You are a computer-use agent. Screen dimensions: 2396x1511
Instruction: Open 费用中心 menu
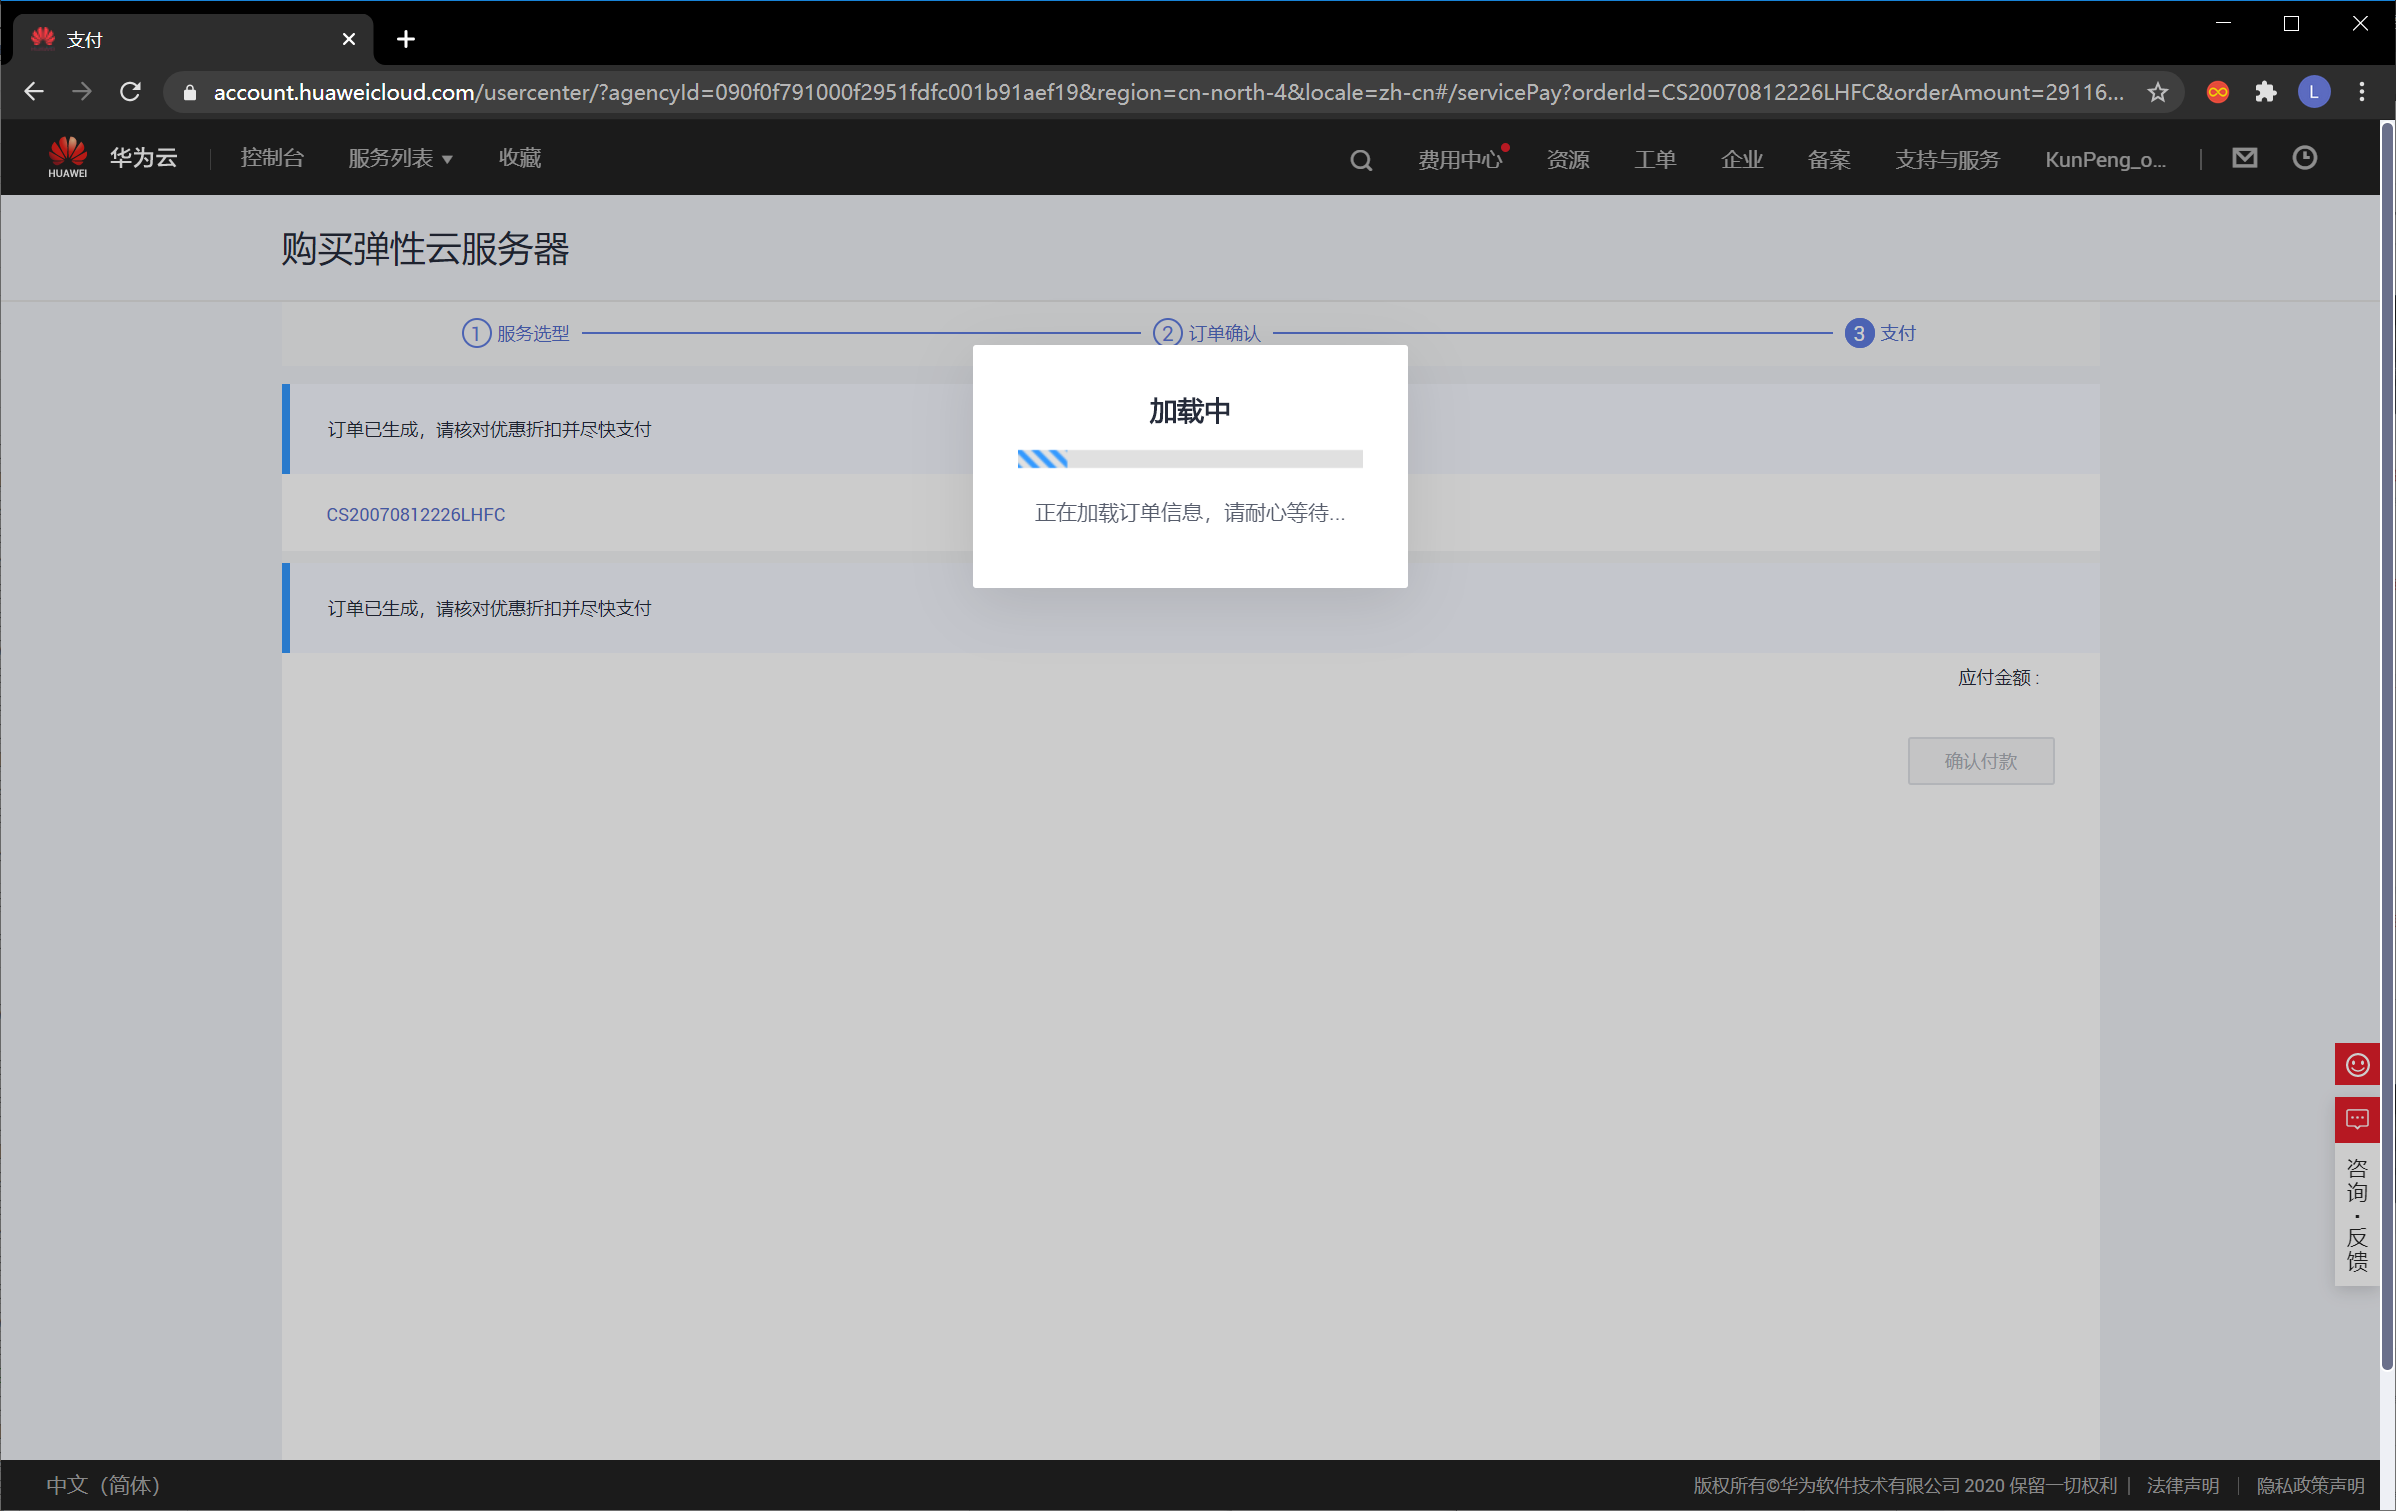(x=1459, y=159)
